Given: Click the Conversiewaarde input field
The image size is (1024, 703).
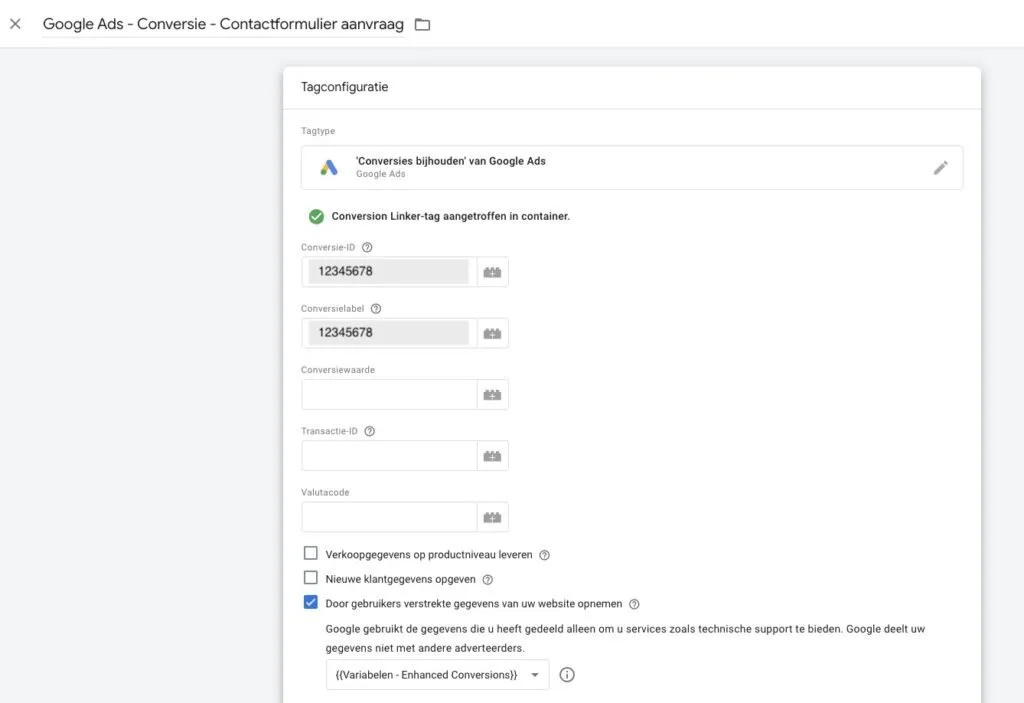Looking at the screenshot, I should 389,395.
